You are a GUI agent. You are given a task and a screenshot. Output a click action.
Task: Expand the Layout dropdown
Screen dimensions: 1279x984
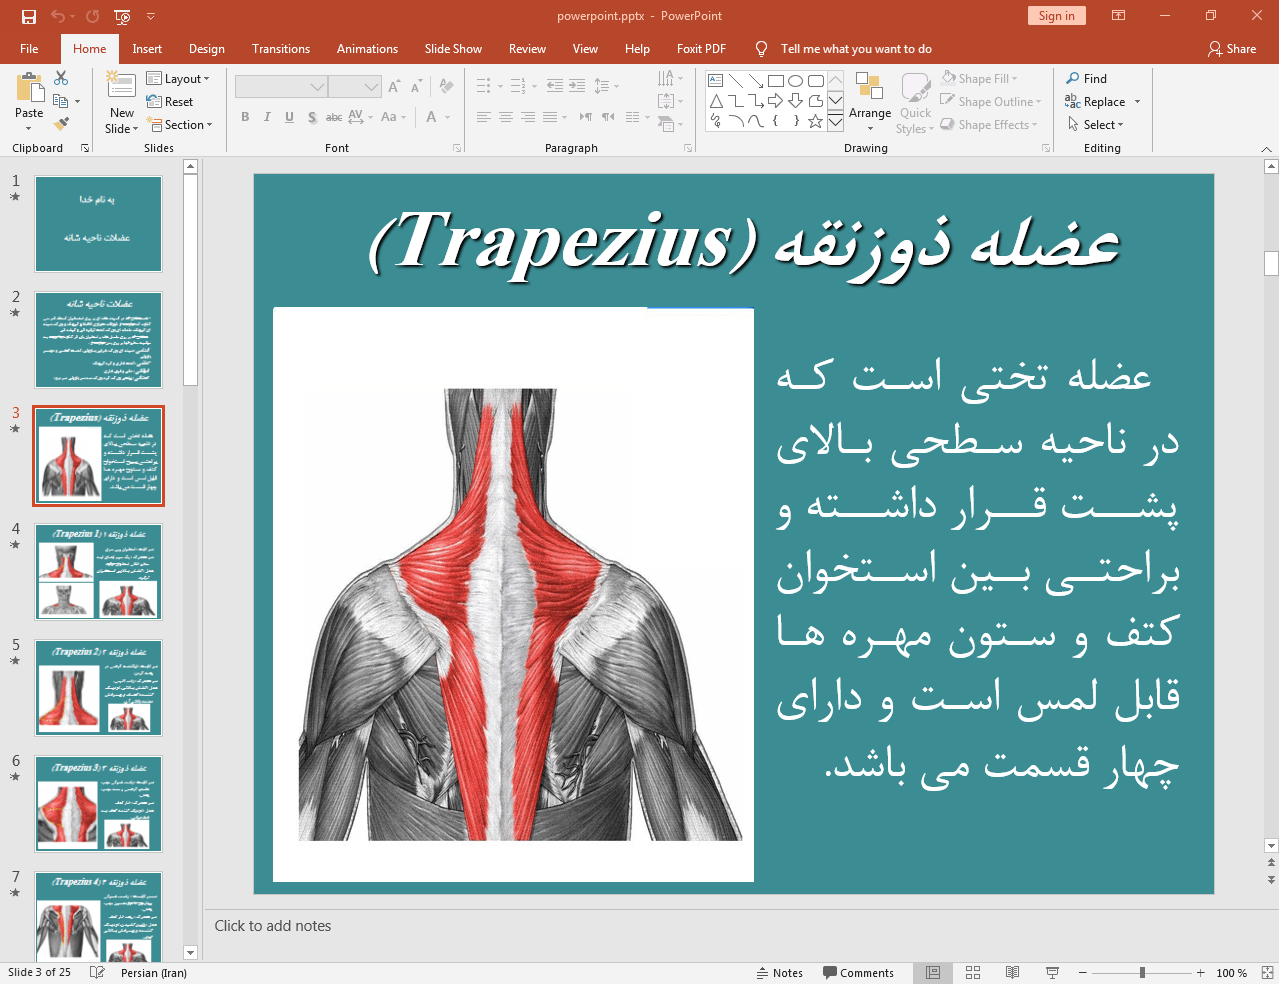point(178,79)
